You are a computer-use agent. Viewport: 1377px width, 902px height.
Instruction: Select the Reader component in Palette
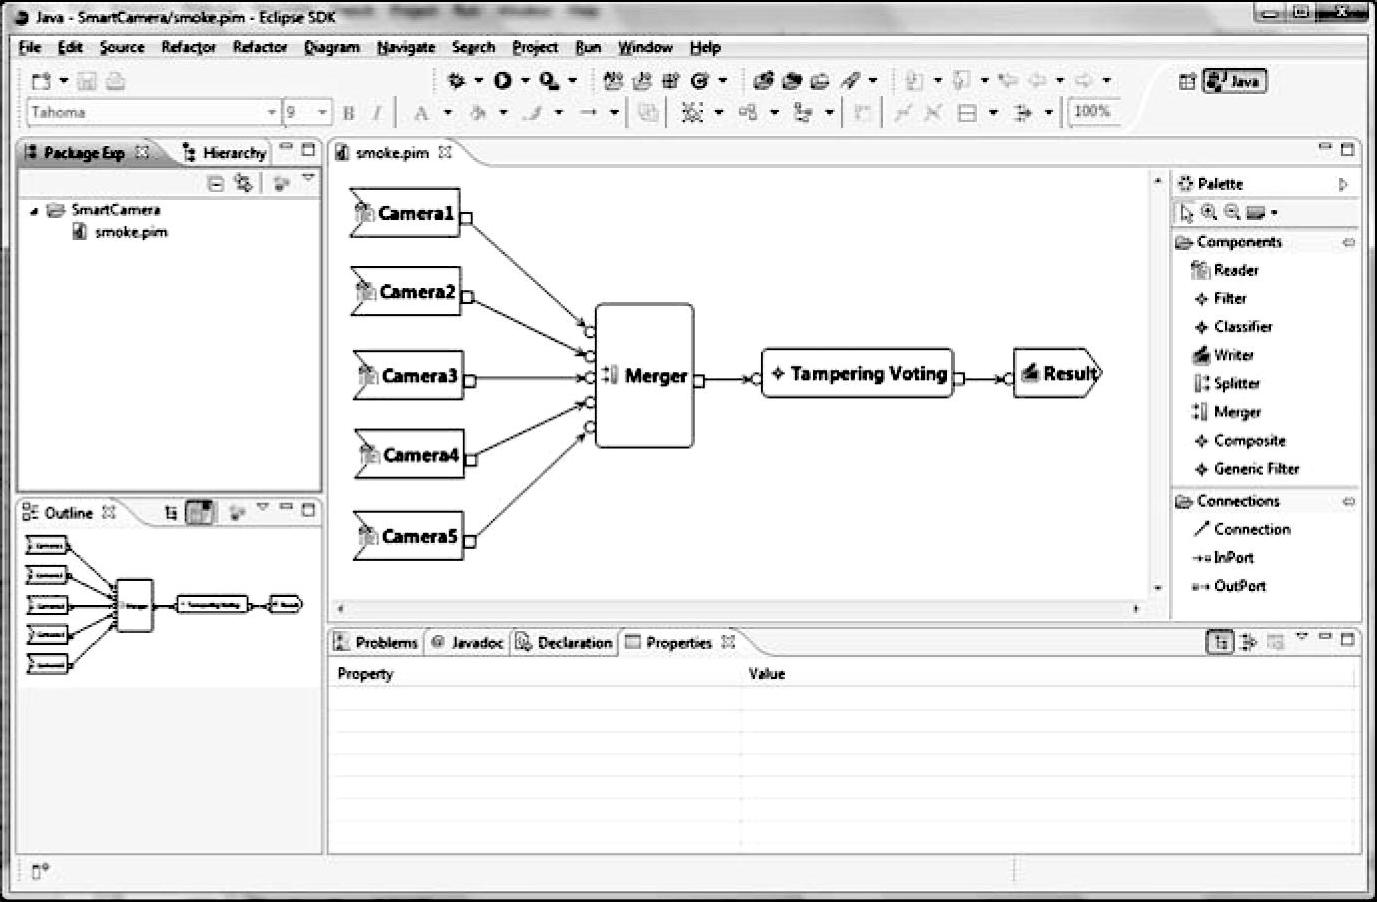click(1225, 270)
